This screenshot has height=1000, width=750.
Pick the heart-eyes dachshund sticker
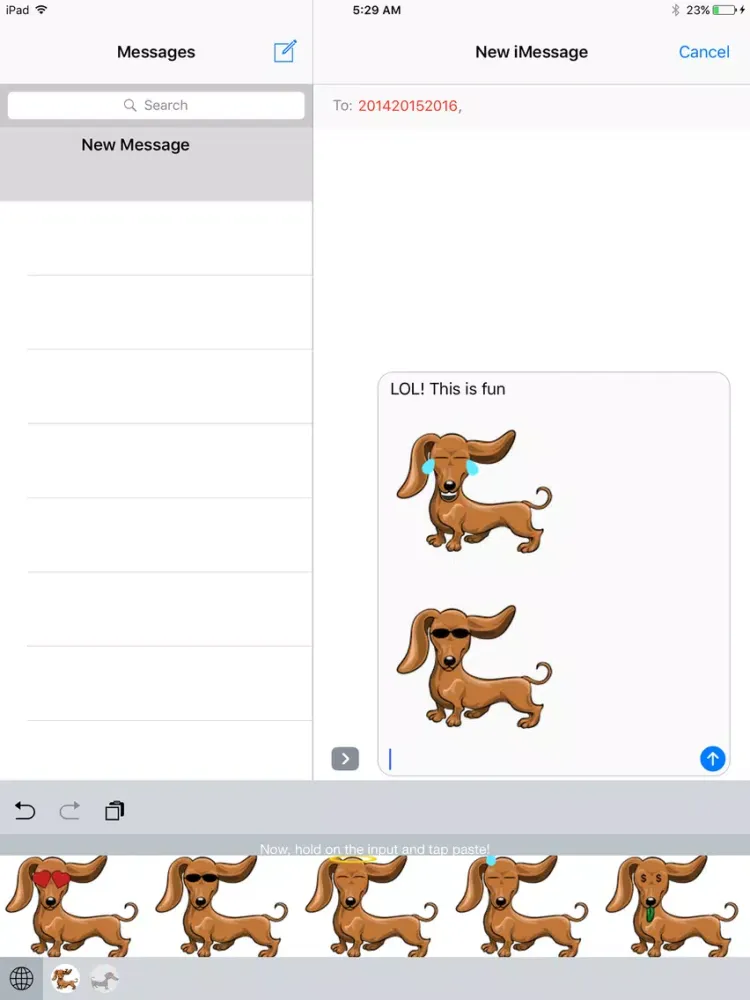click(71, 906)
